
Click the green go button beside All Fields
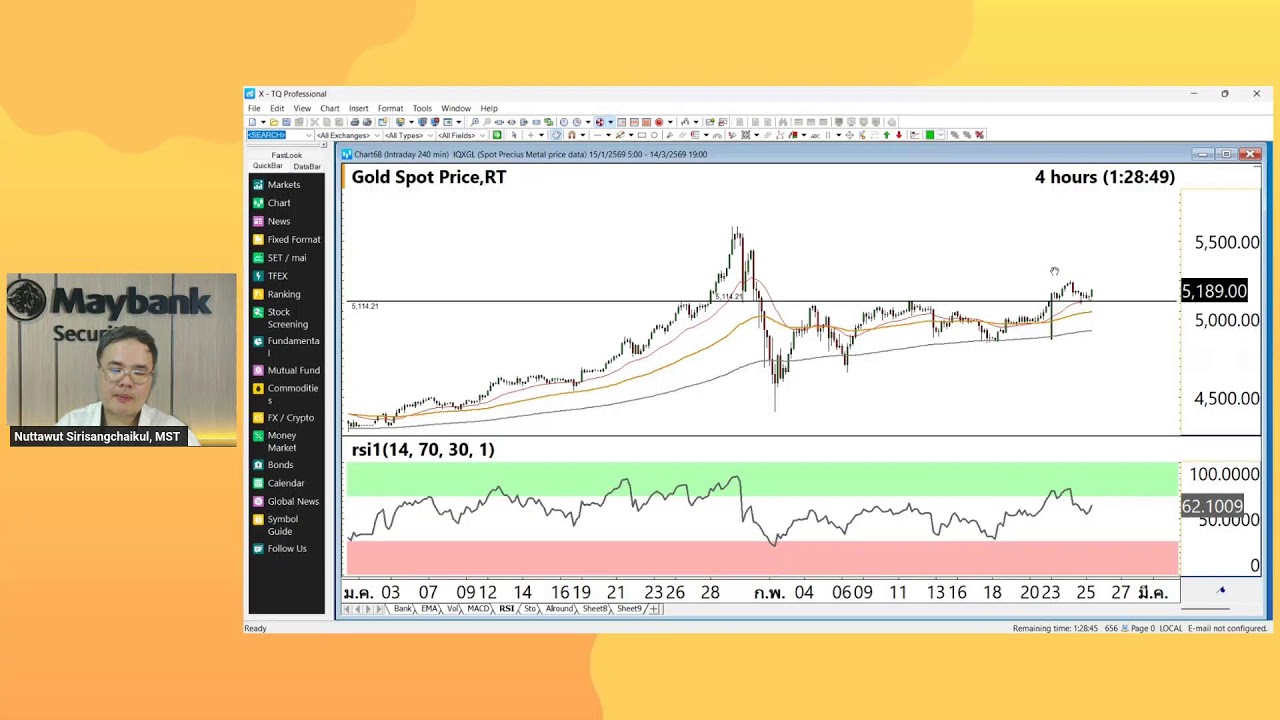coord(497,135)
